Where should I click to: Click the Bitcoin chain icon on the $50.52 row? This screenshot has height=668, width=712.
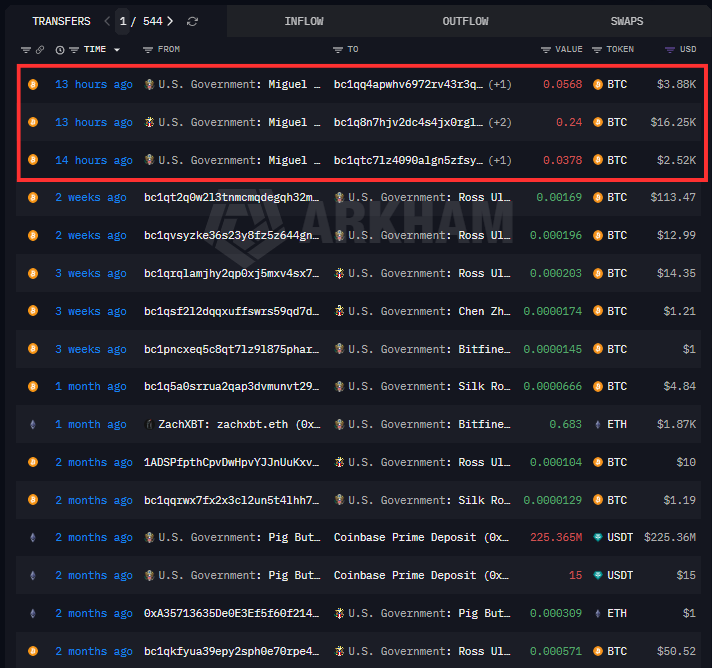(33, 651)
